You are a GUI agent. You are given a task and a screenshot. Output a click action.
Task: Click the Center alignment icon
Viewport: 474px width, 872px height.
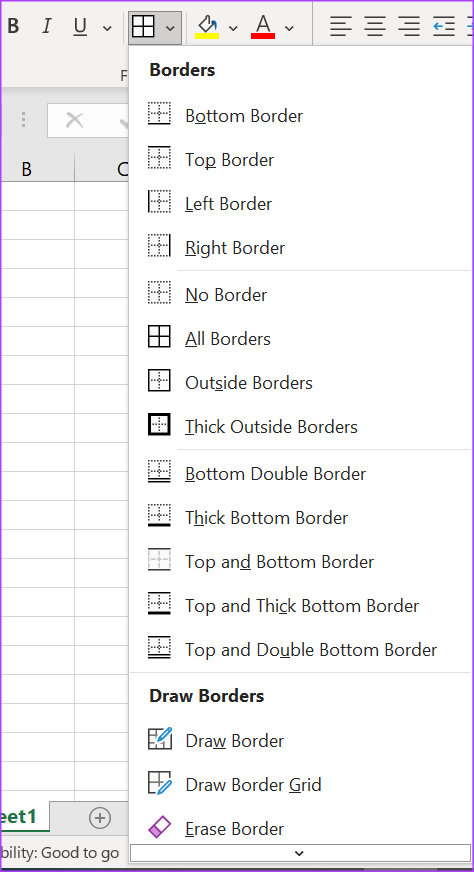click(375, 26)
